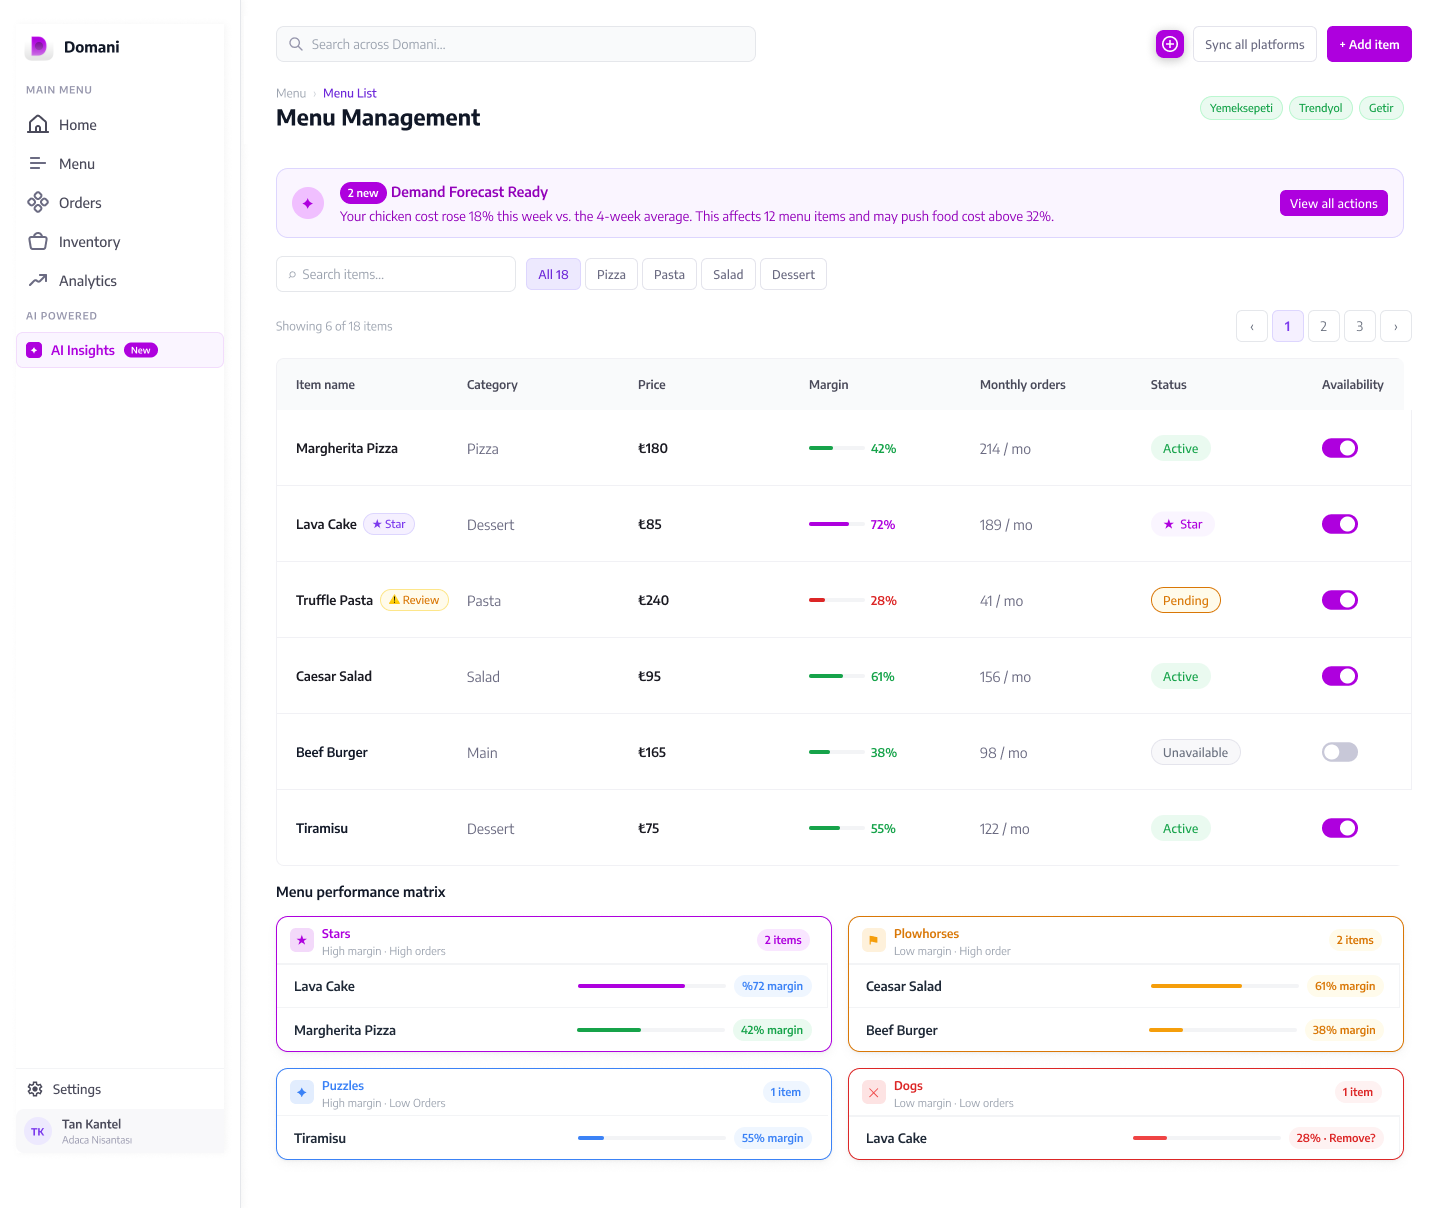Click the '2 new' badge in forecast banner
This screenshot has height=1208, width=1440.
pyautogui.click(x=363, y=193)
